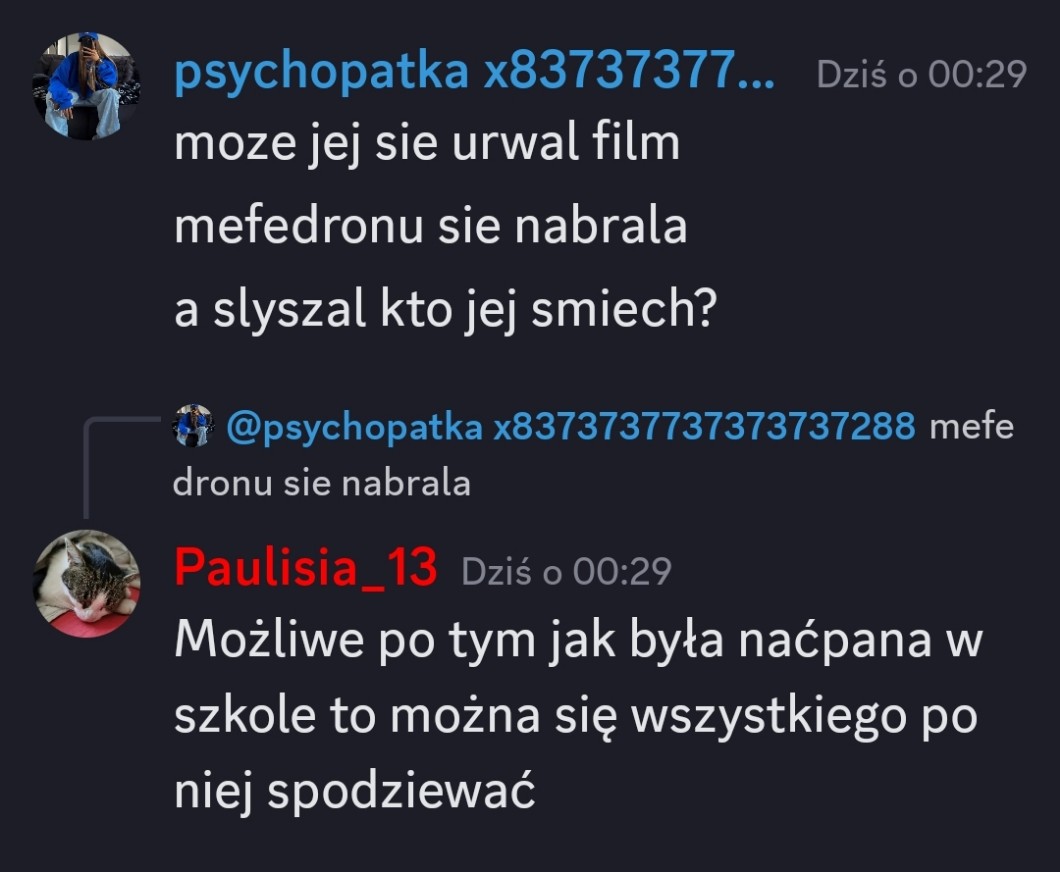Open Paulisia_13's cat avatar

pos(87,583)
